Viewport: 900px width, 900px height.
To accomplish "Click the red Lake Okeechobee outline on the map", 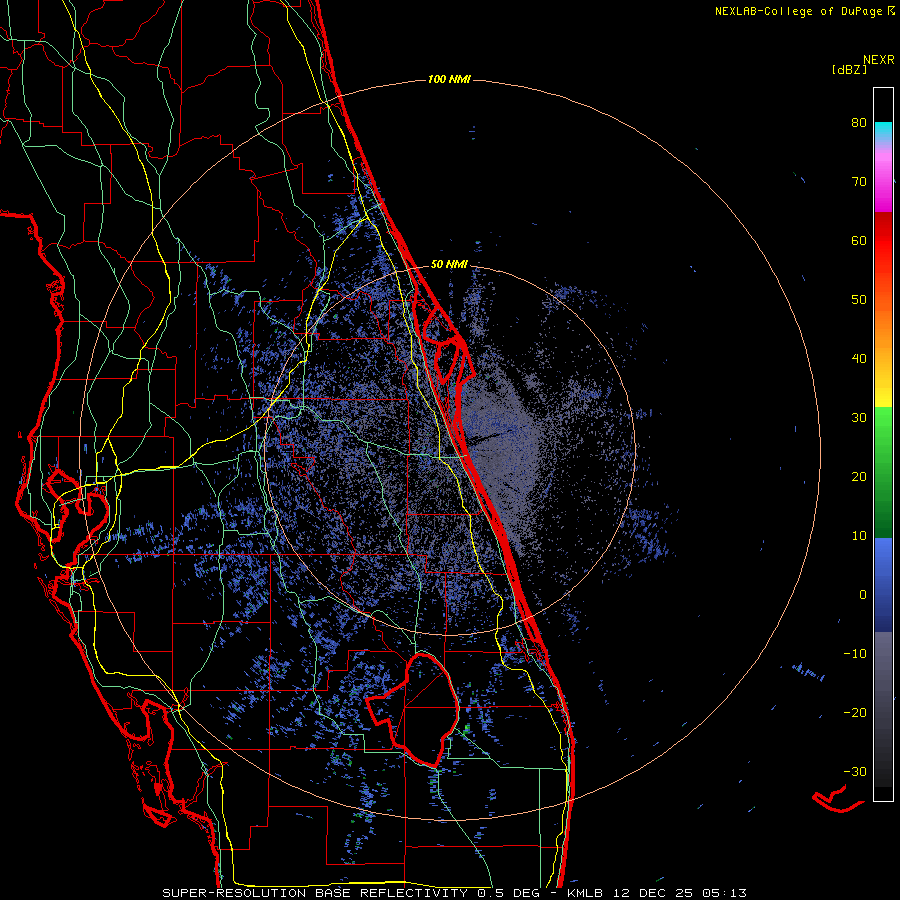I will coord(413,710).
